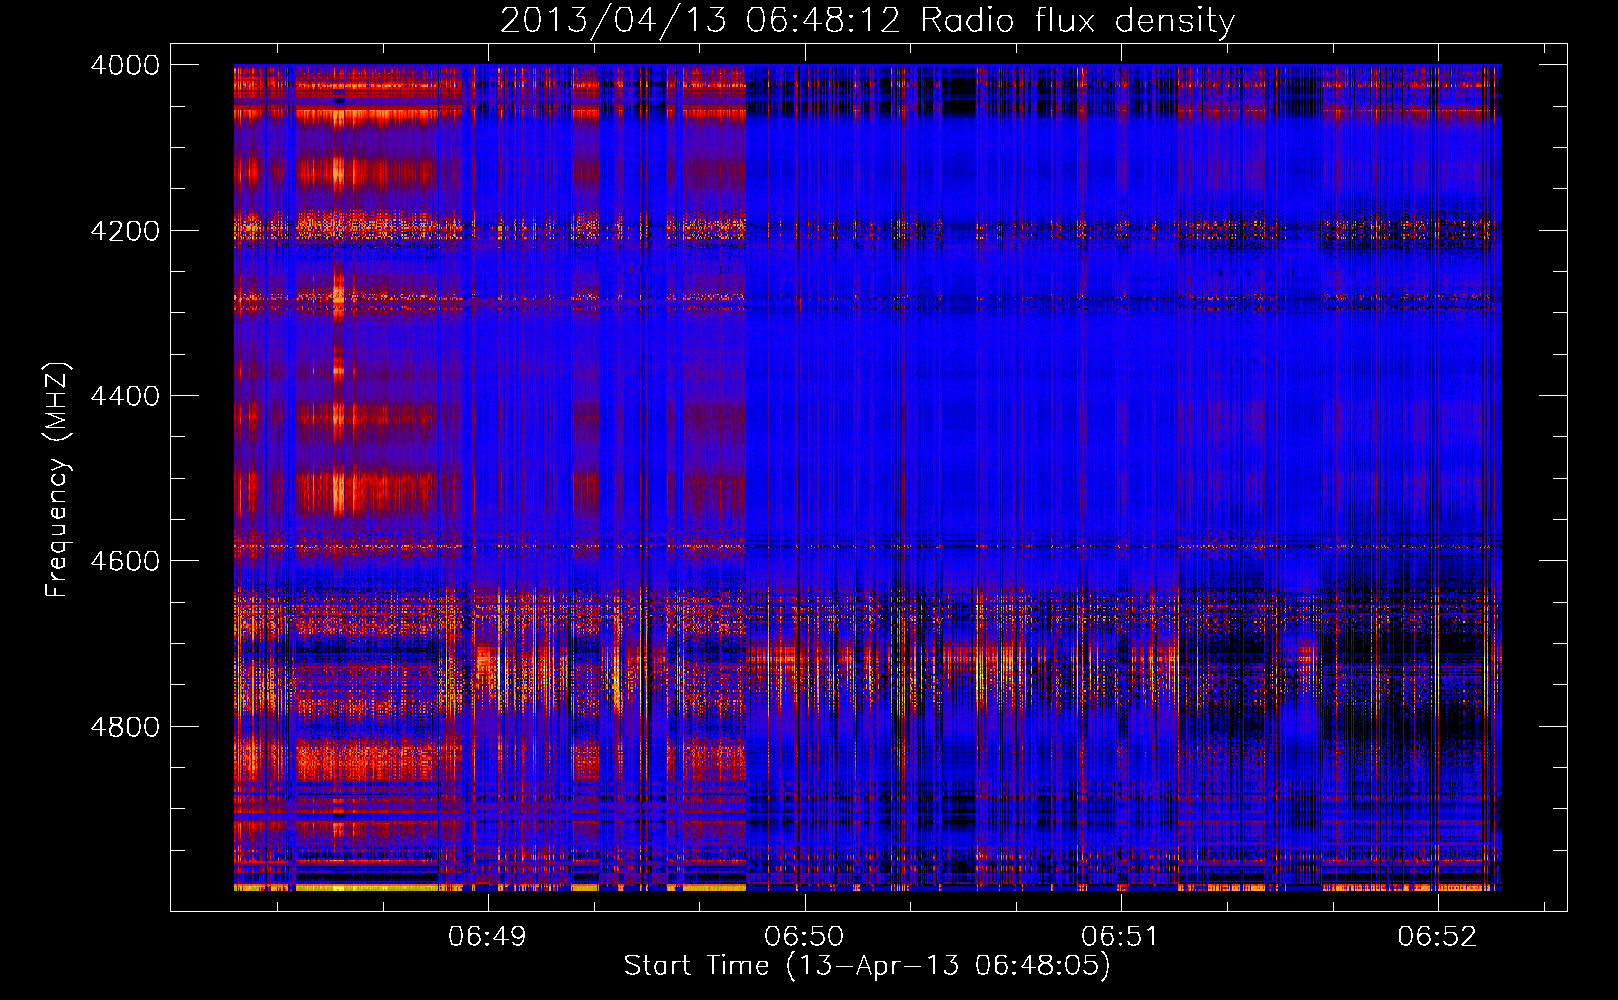Viewport: 1618px width, 1000px height.
Task: Click the 06:51 time tick label
Action: (x=1120, y=937)
